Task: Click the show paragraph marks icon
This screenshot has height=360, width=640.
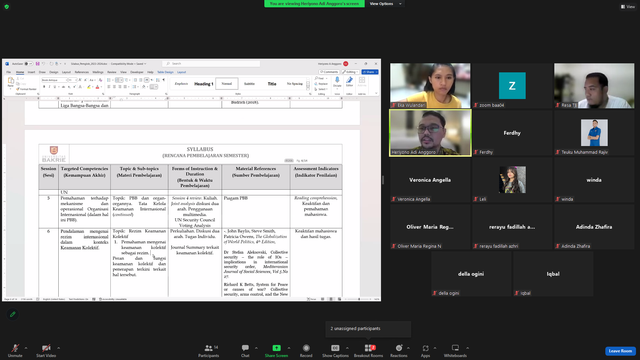Action: click(164, 80)
